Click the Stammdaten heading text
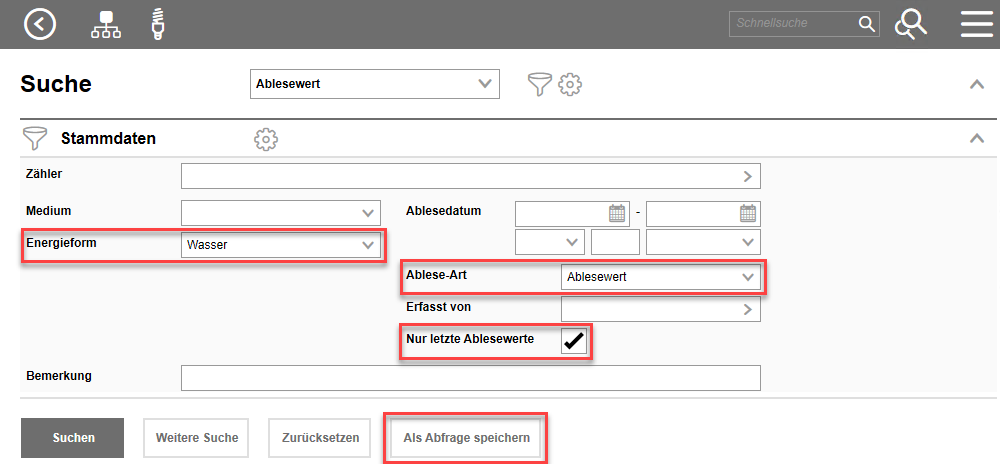The image size is (1000, 464). click(108, 138)
